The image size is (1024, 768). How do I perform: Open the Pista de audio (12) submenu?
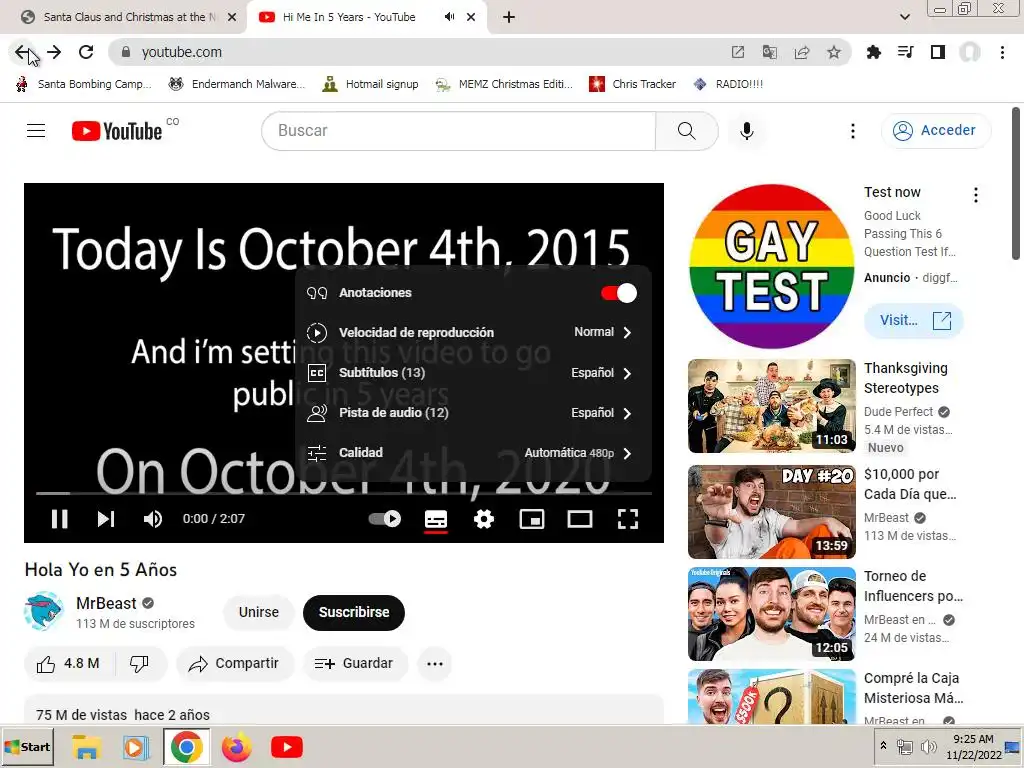(473, 413)
